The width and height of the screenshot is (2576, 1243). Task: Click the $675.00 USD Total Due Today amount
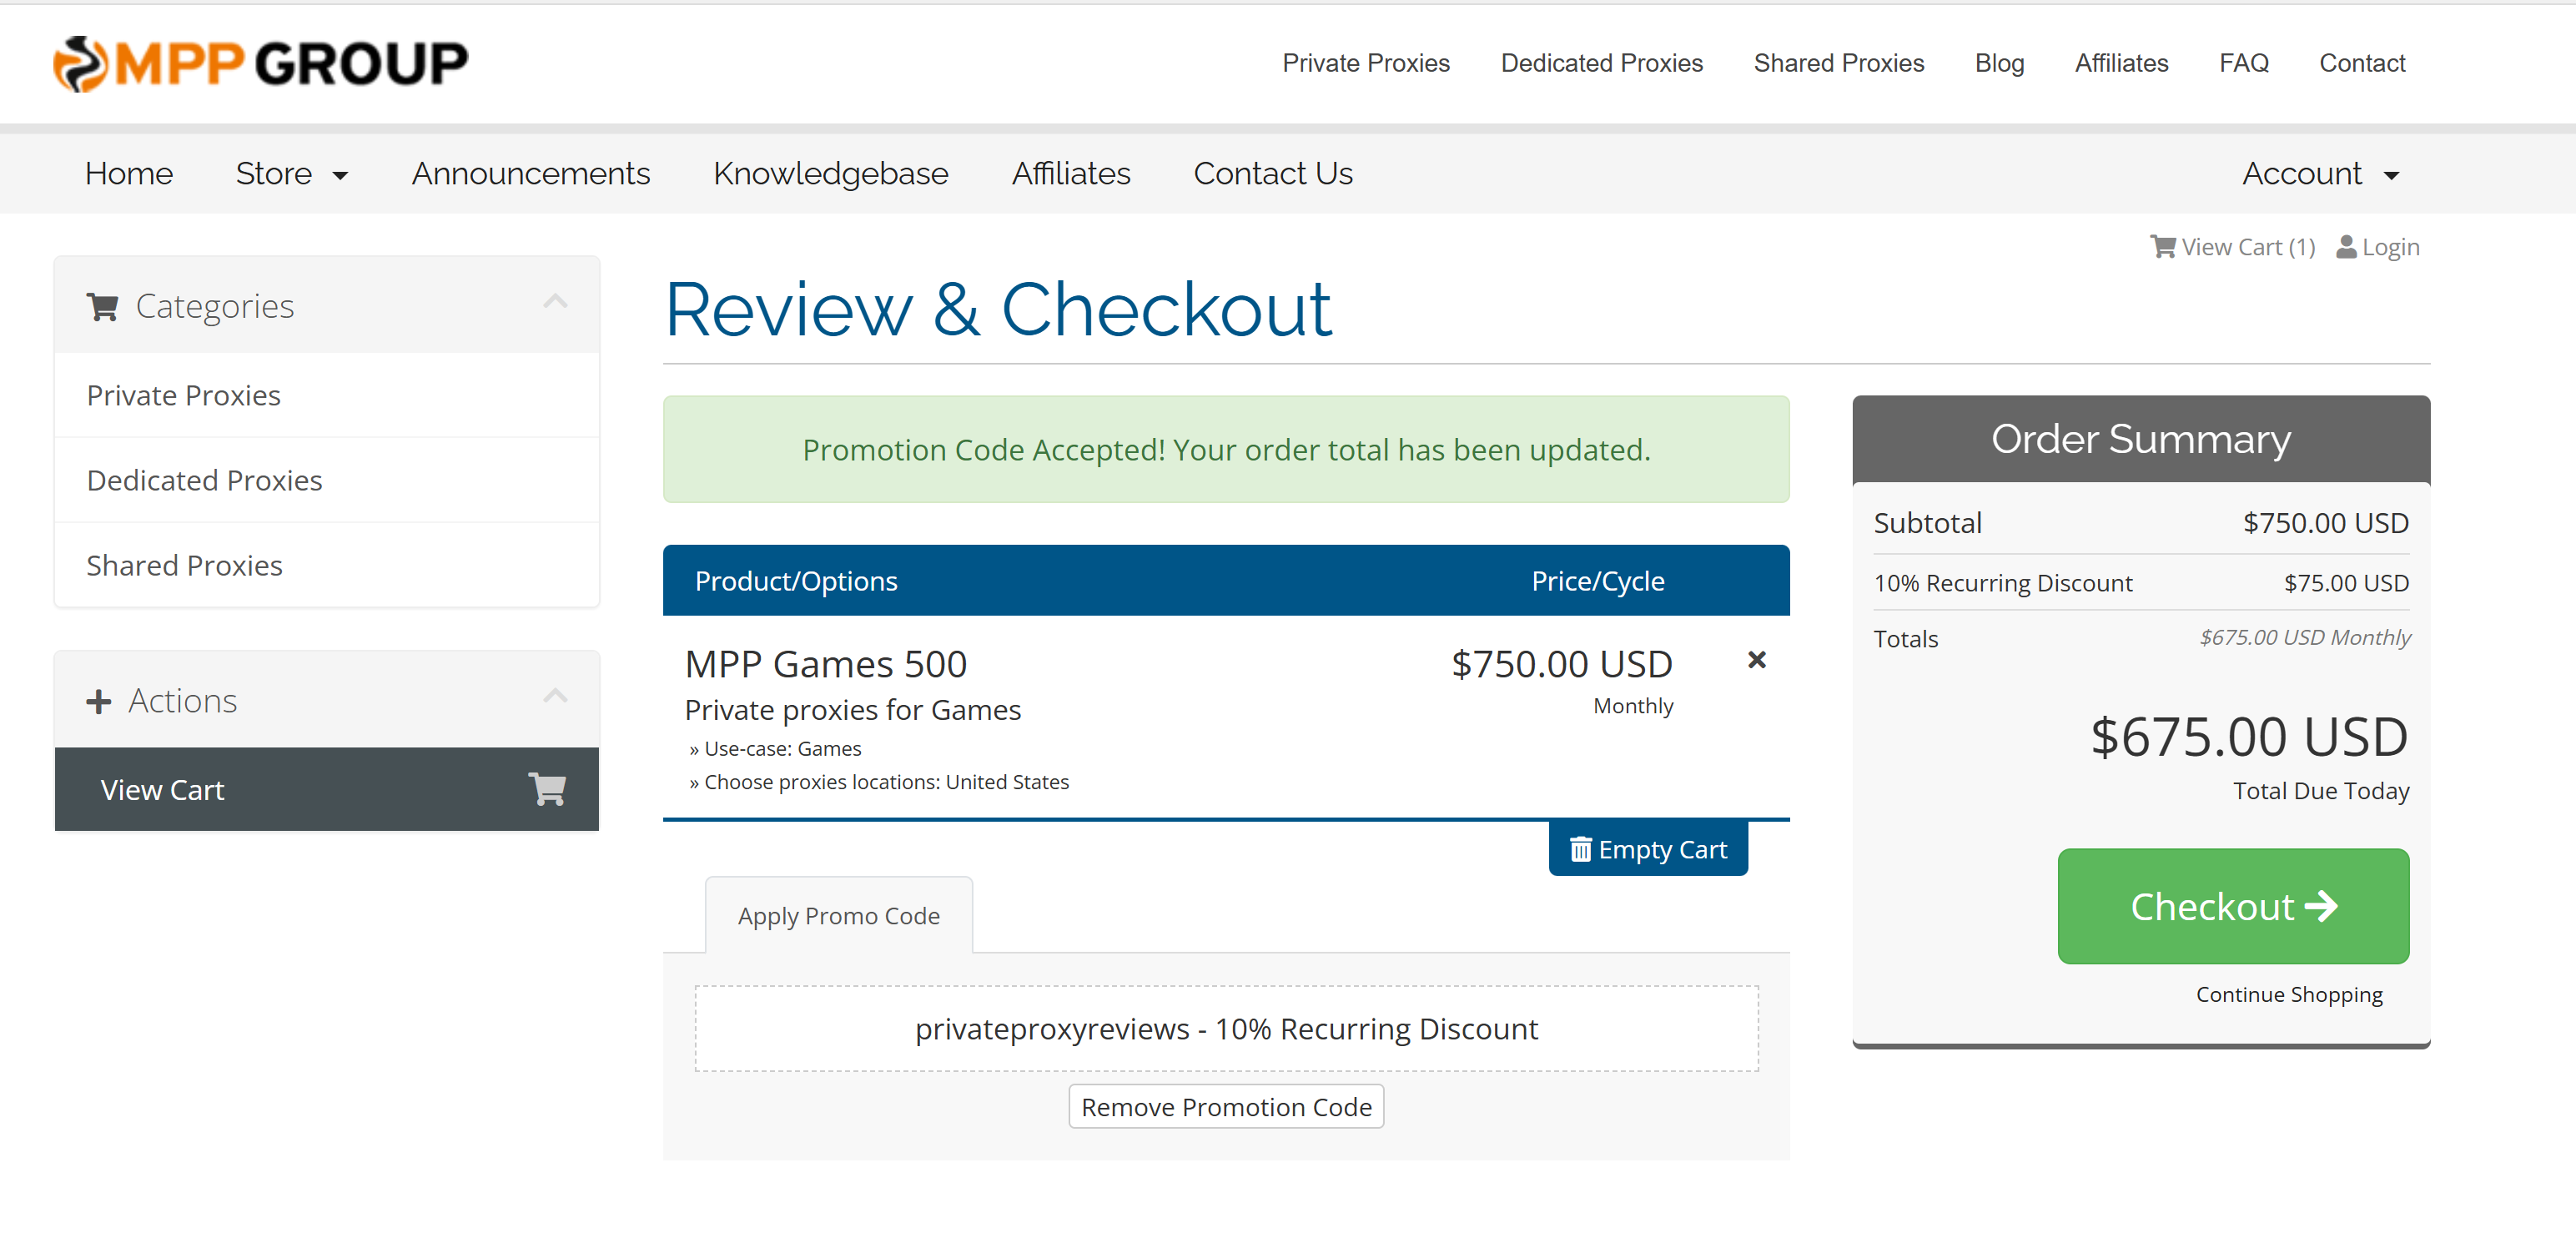(2248, 737)
